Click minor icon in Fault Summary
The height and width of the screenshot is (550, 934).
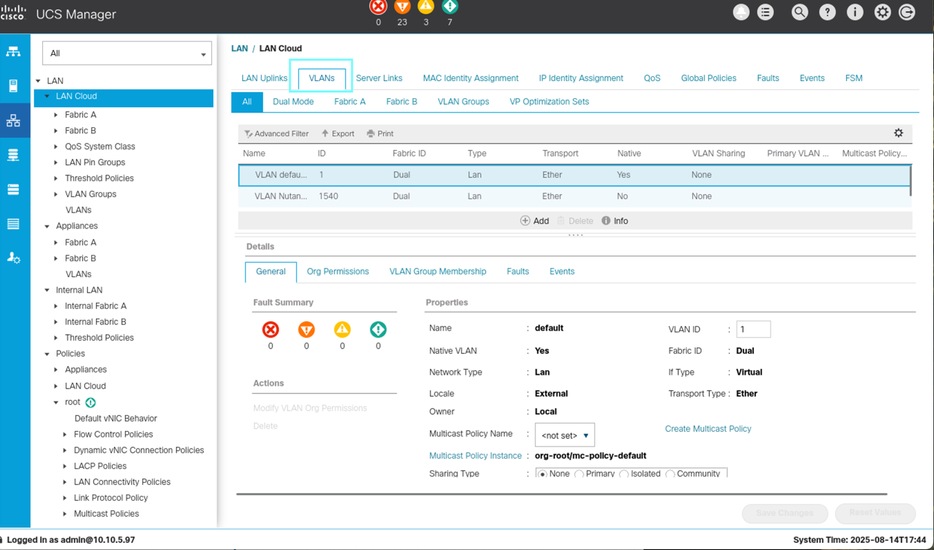click(342, 330)
